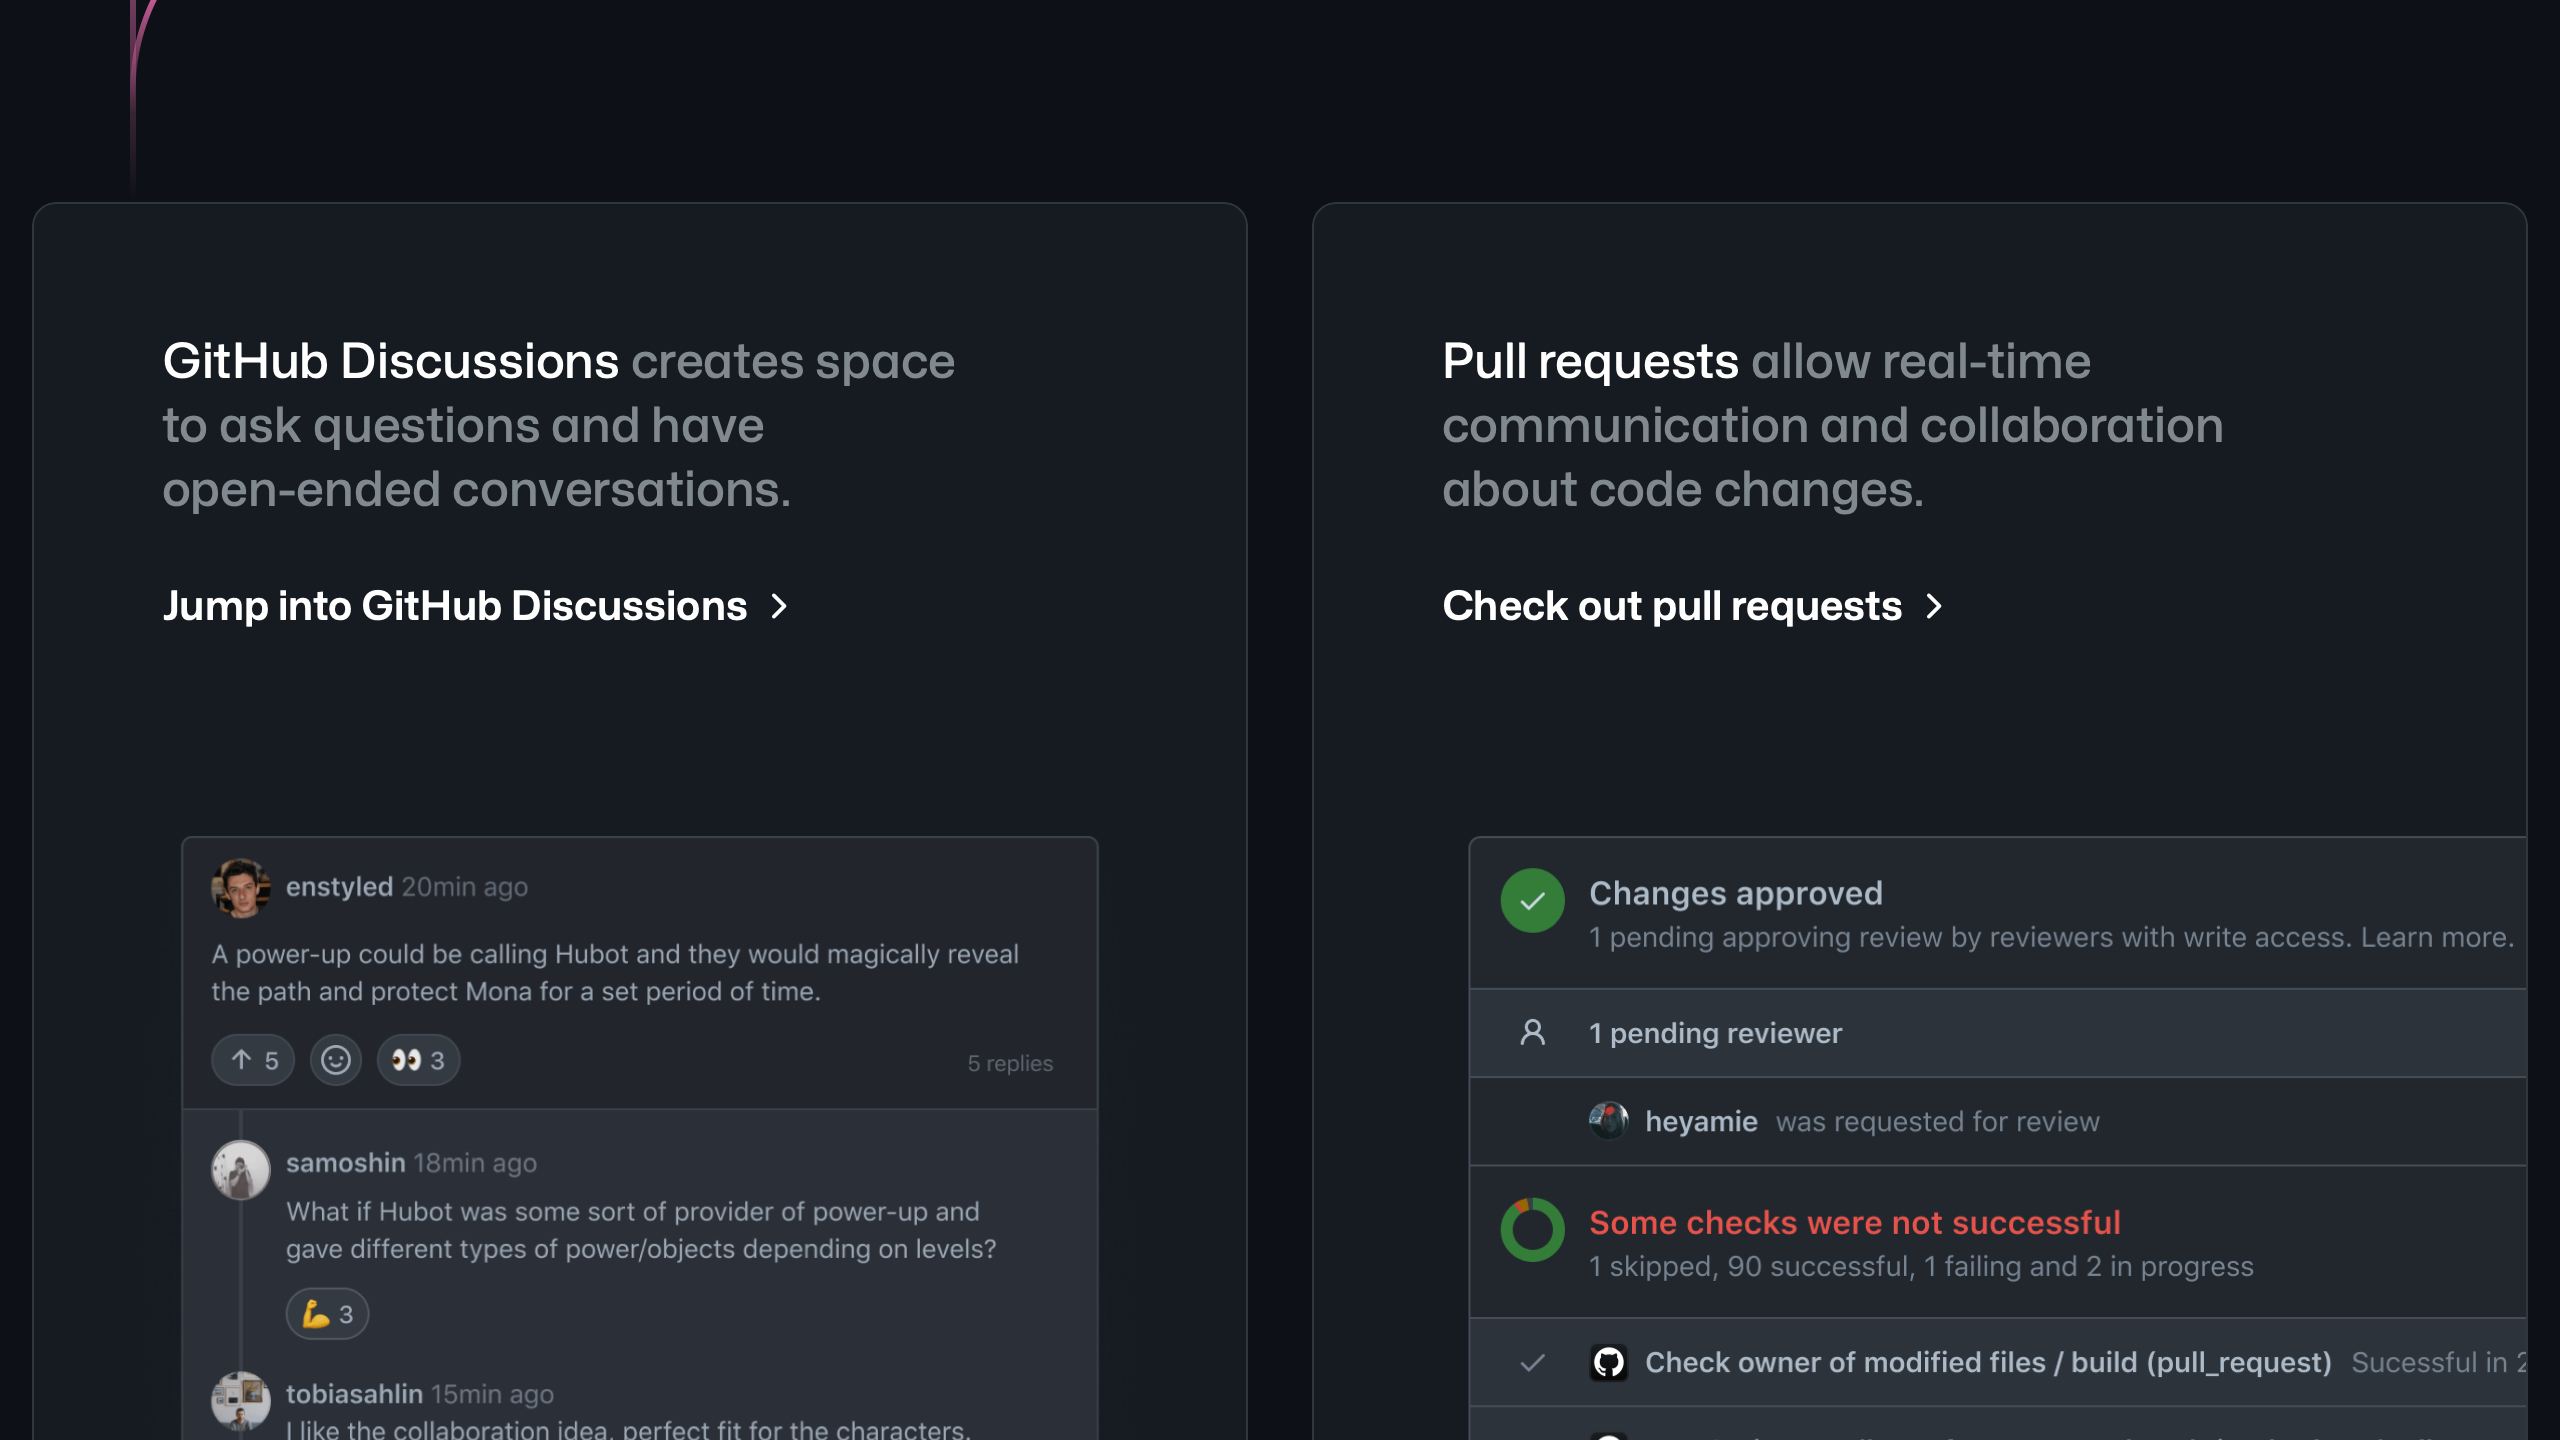Click samoshin's avatar
The image size is (2560, 1440).
pos(240,1169)
